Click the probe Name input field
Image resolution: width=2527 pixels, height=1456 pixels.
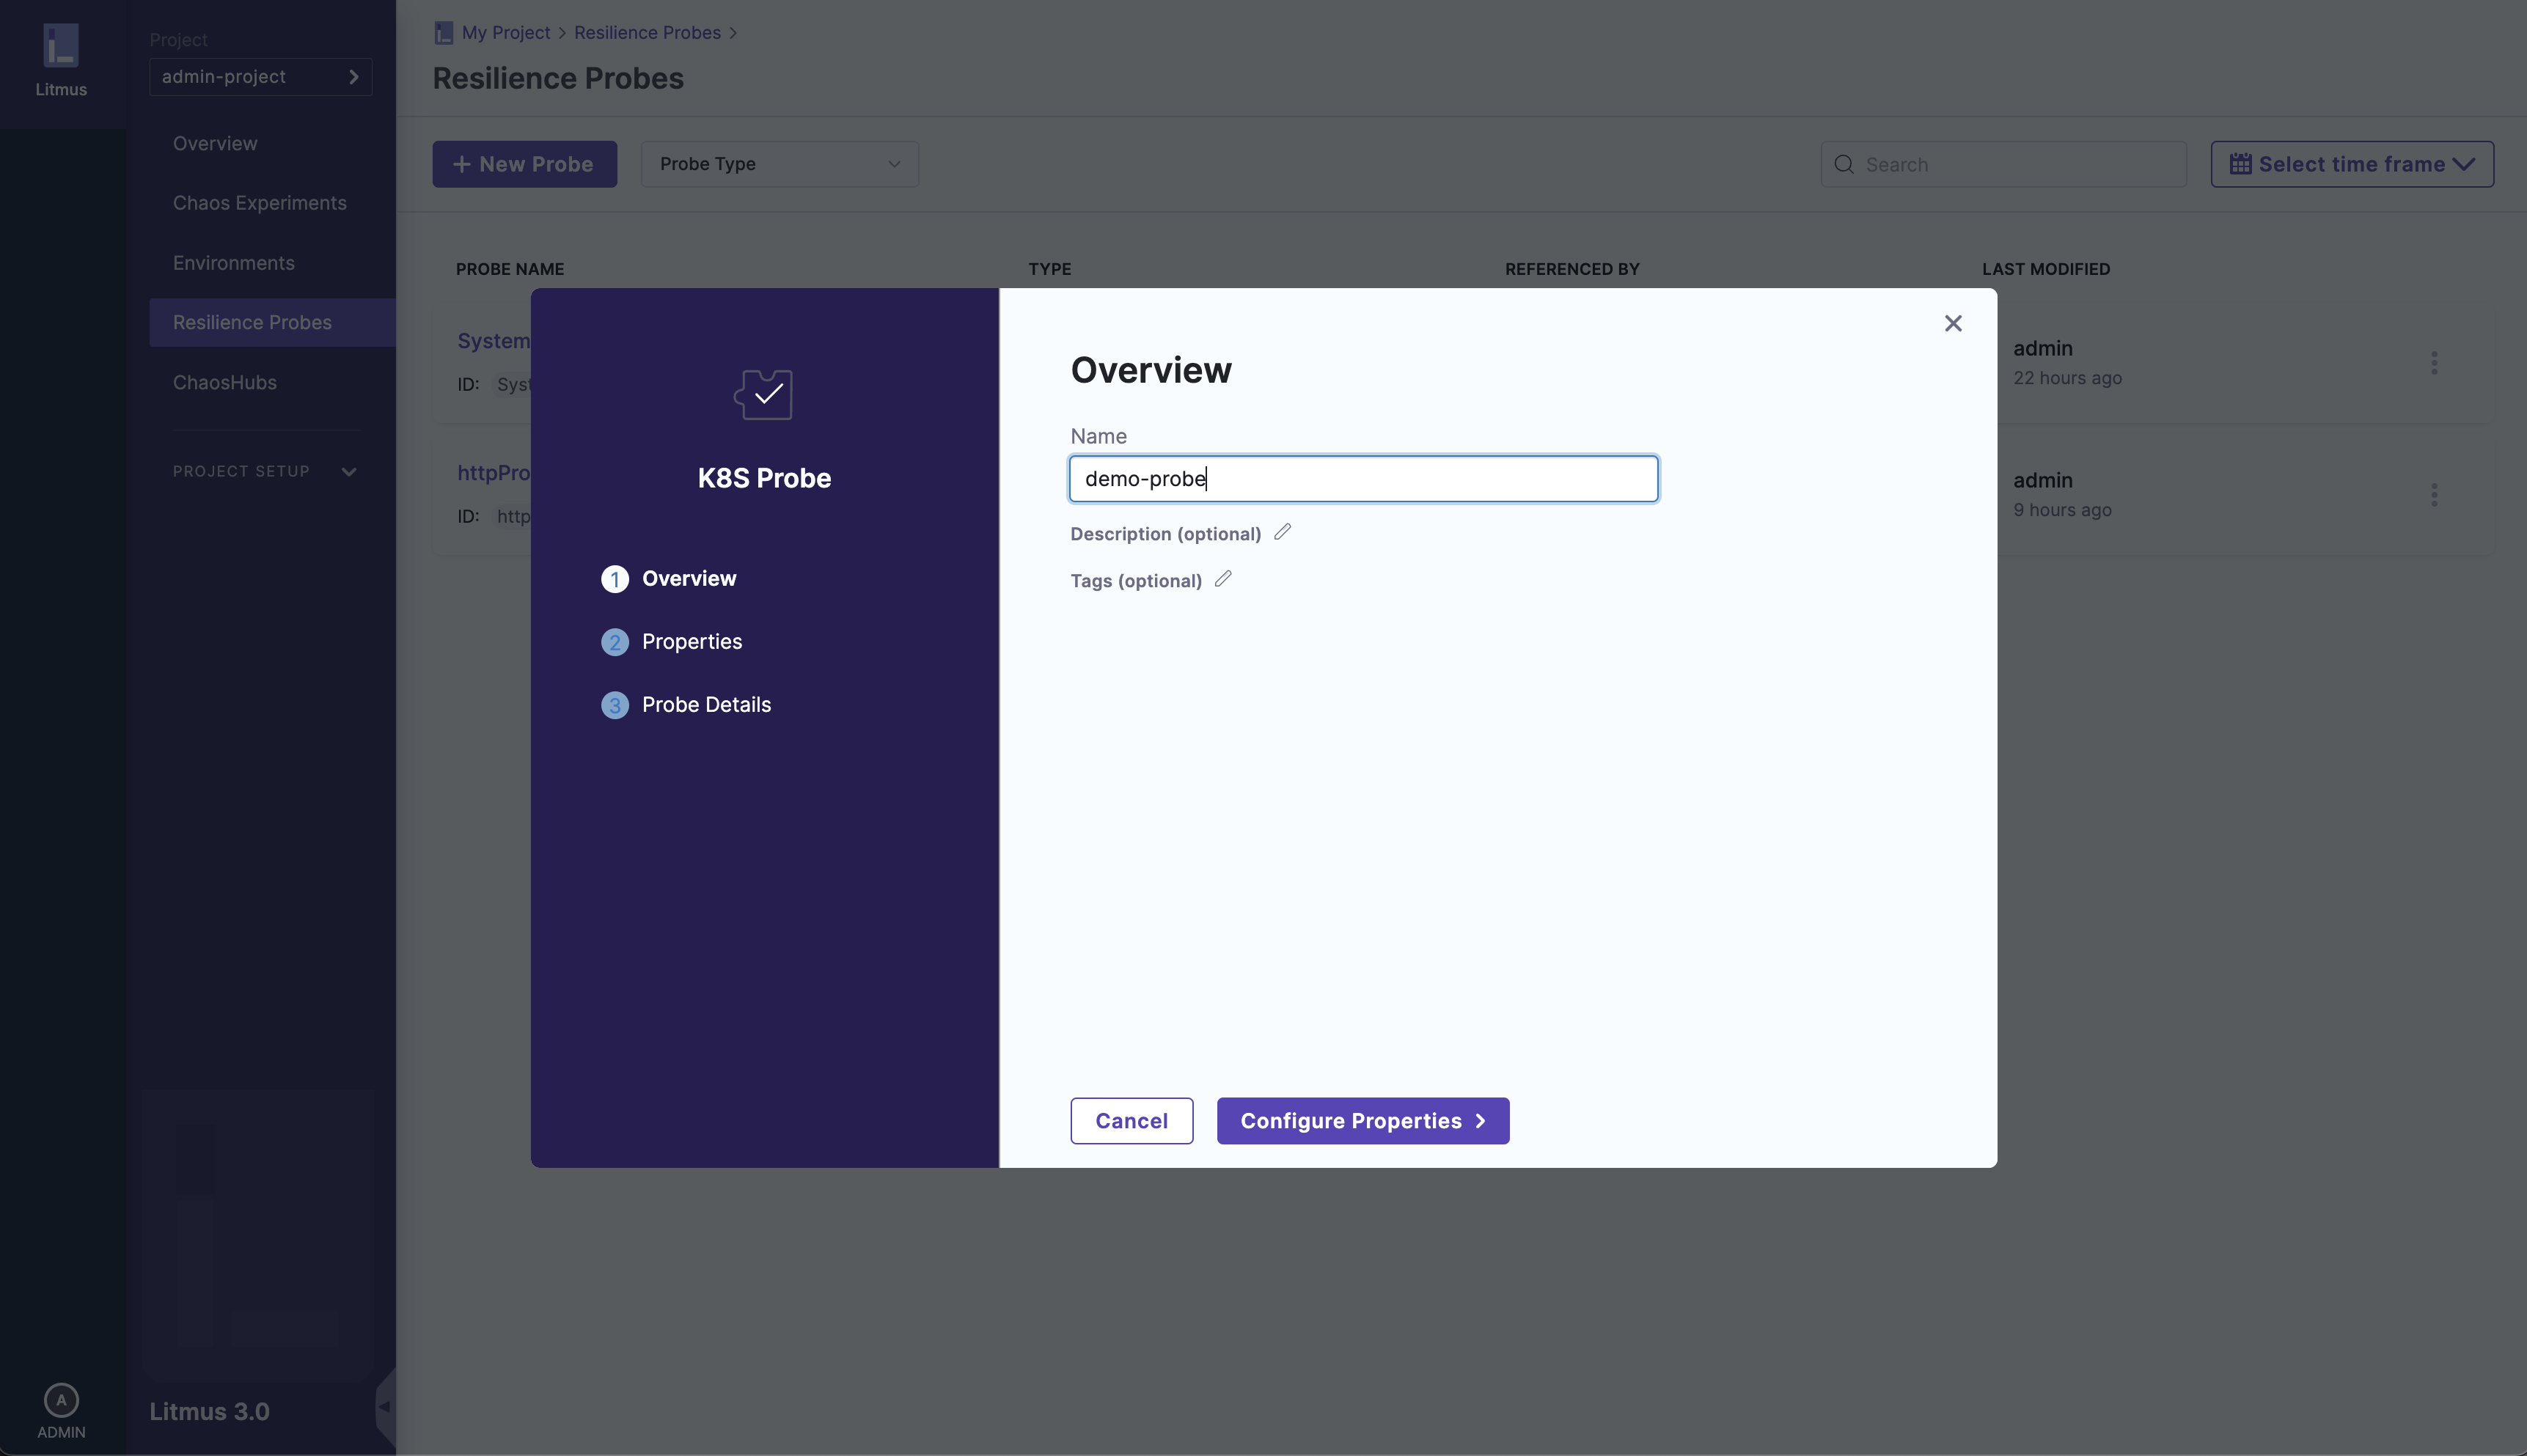(1363, 479)
